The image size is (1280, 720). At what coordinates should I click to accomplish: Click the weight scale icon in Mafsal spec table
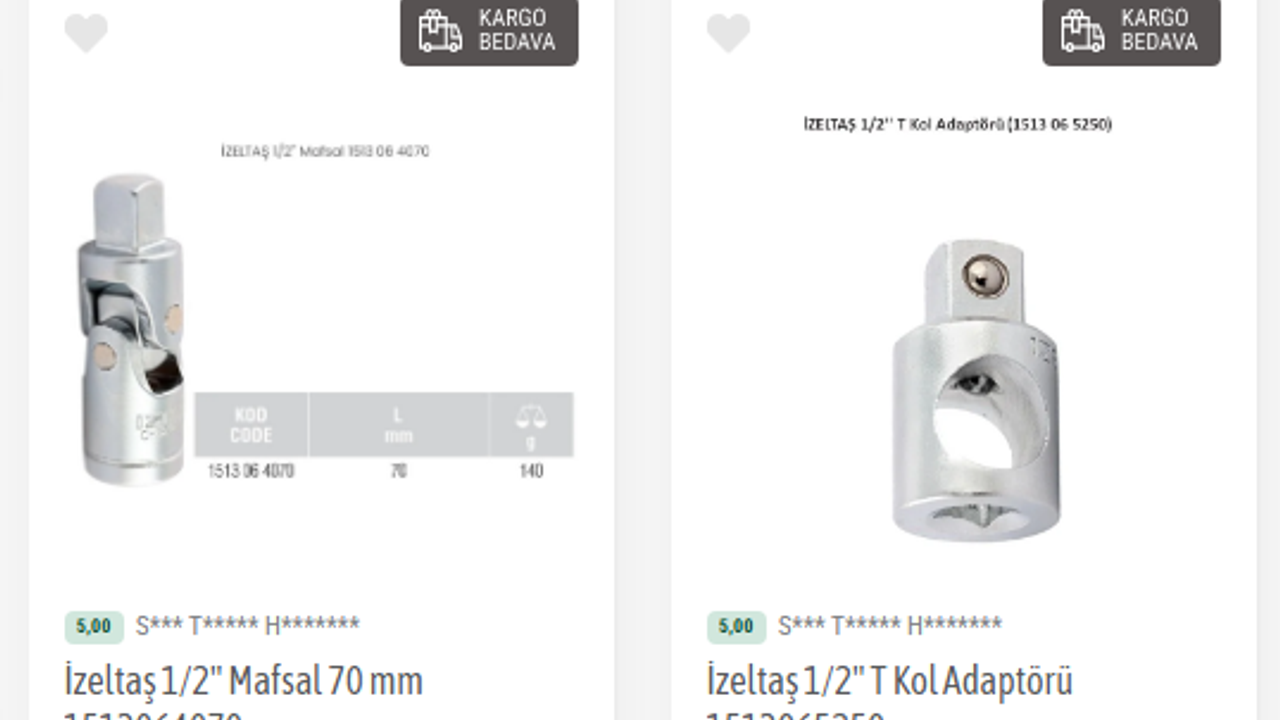tap(531, 415)
